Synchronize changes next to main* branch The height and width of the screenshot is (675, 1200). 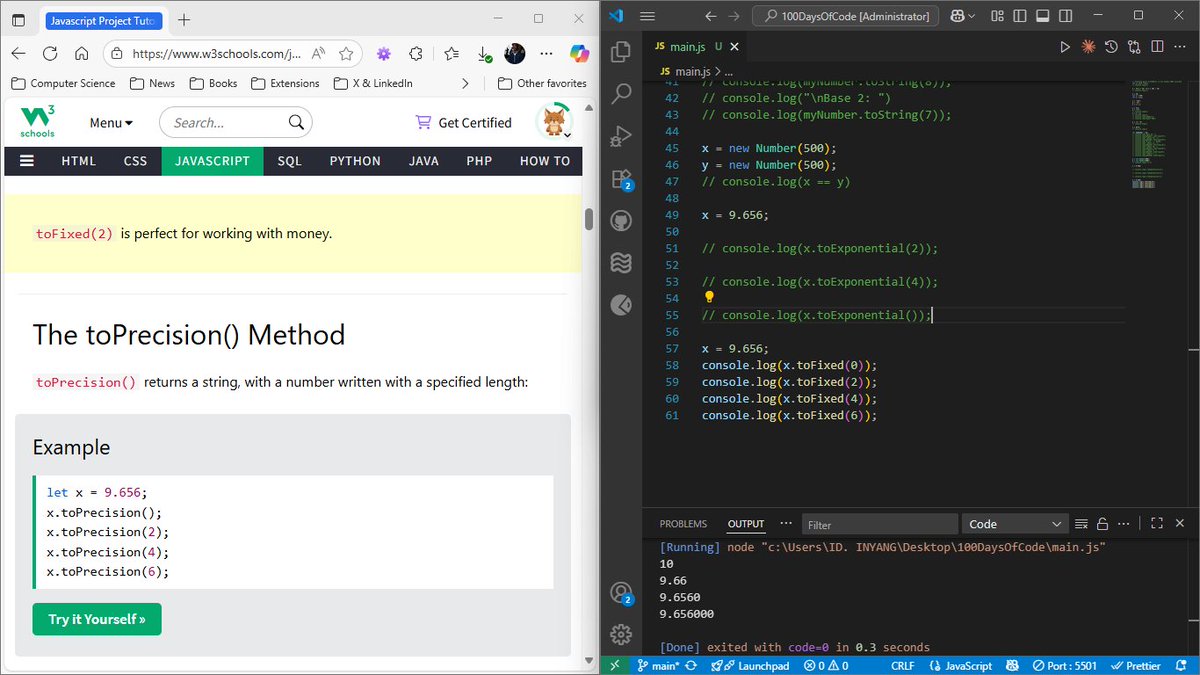[x=691, y=665]
